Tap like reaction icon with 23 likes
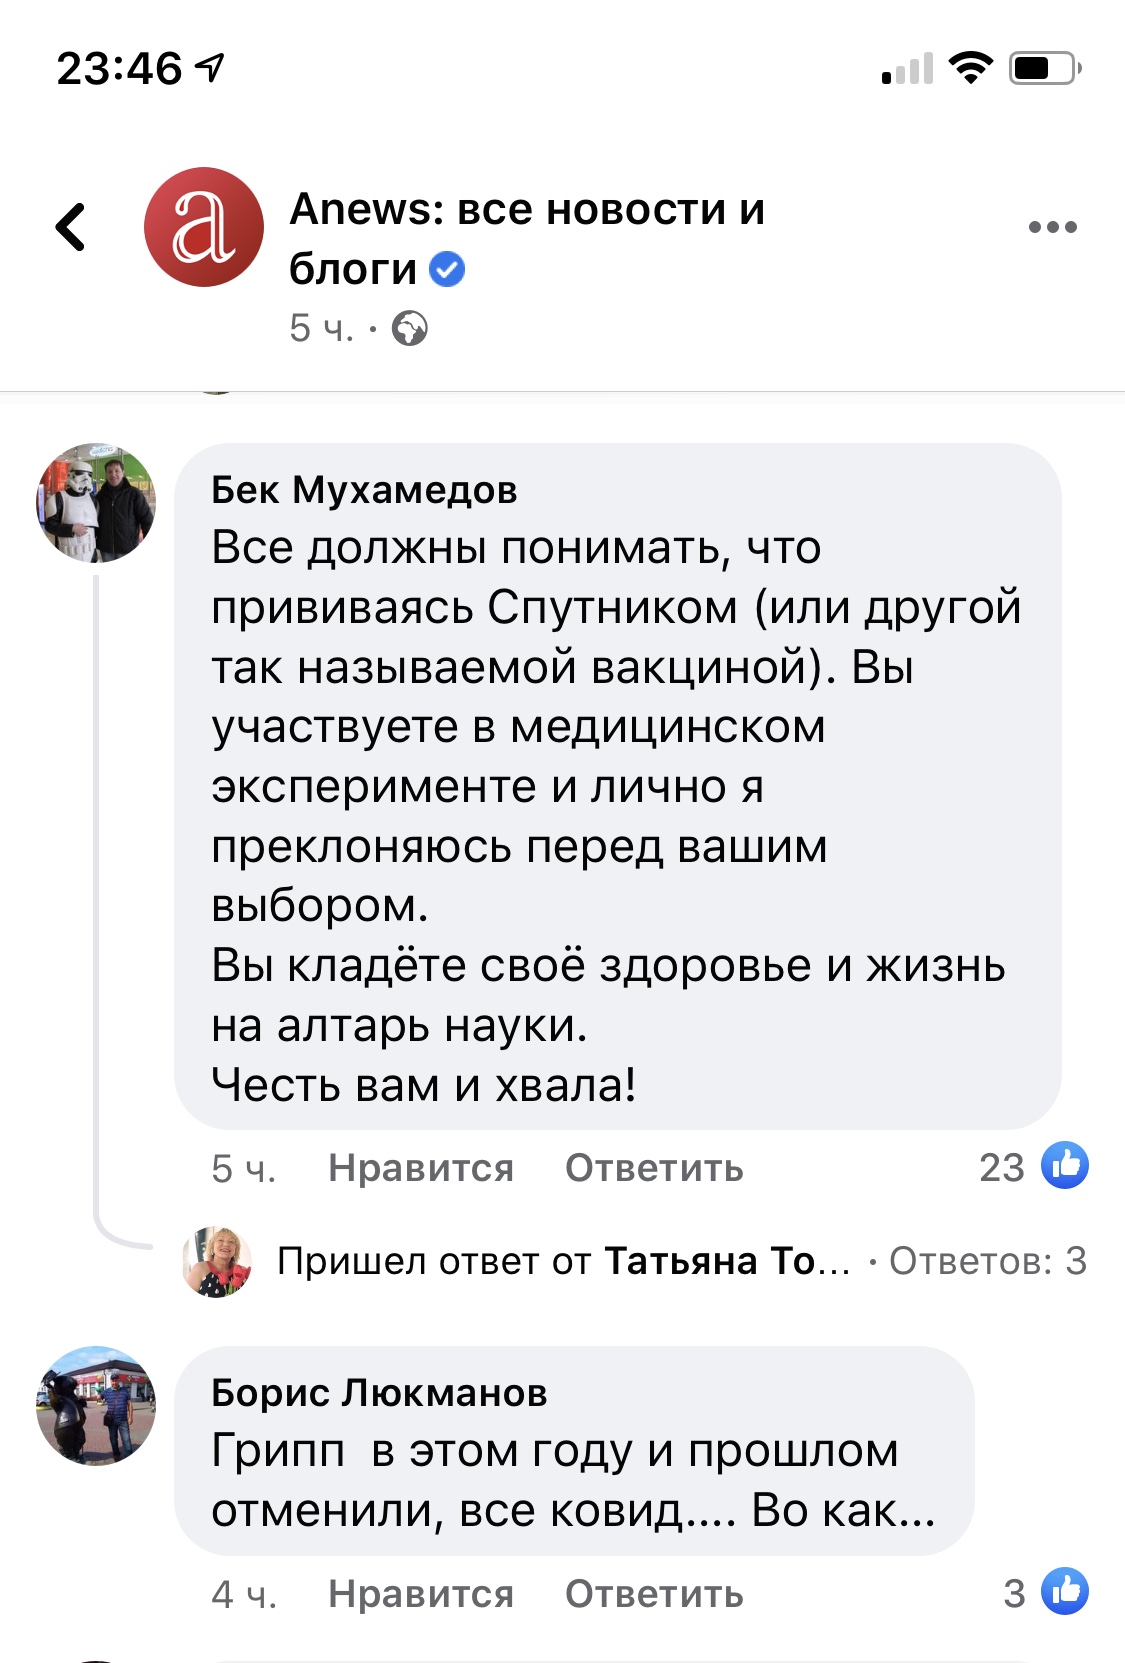1125x1663 pixels. (x=1065, y=1166)
